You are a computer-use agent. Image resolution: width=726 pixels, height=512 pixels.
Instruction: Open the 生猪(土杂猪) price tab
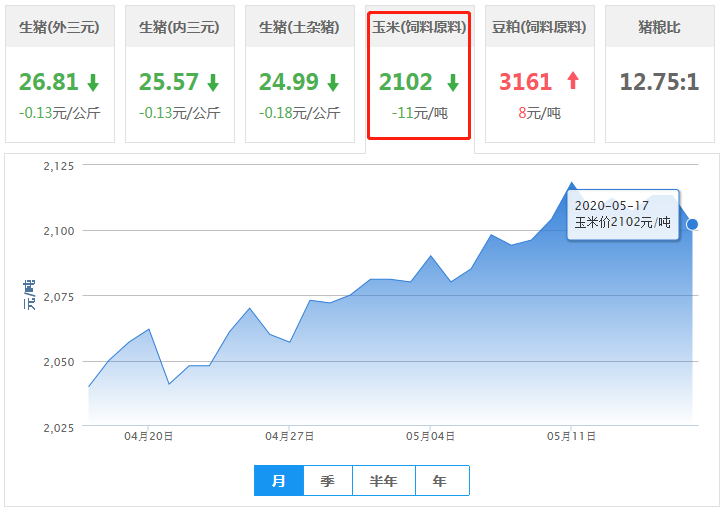[x=300, y=27]
